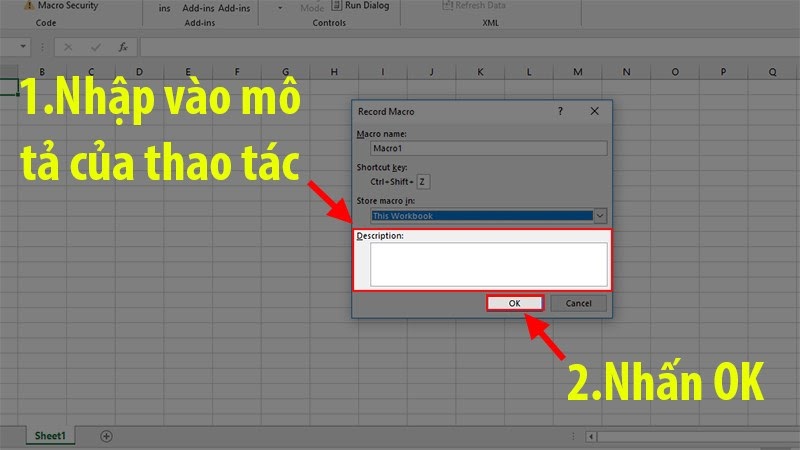Click Refresh Data in XML group

click(x=474, y=6)
